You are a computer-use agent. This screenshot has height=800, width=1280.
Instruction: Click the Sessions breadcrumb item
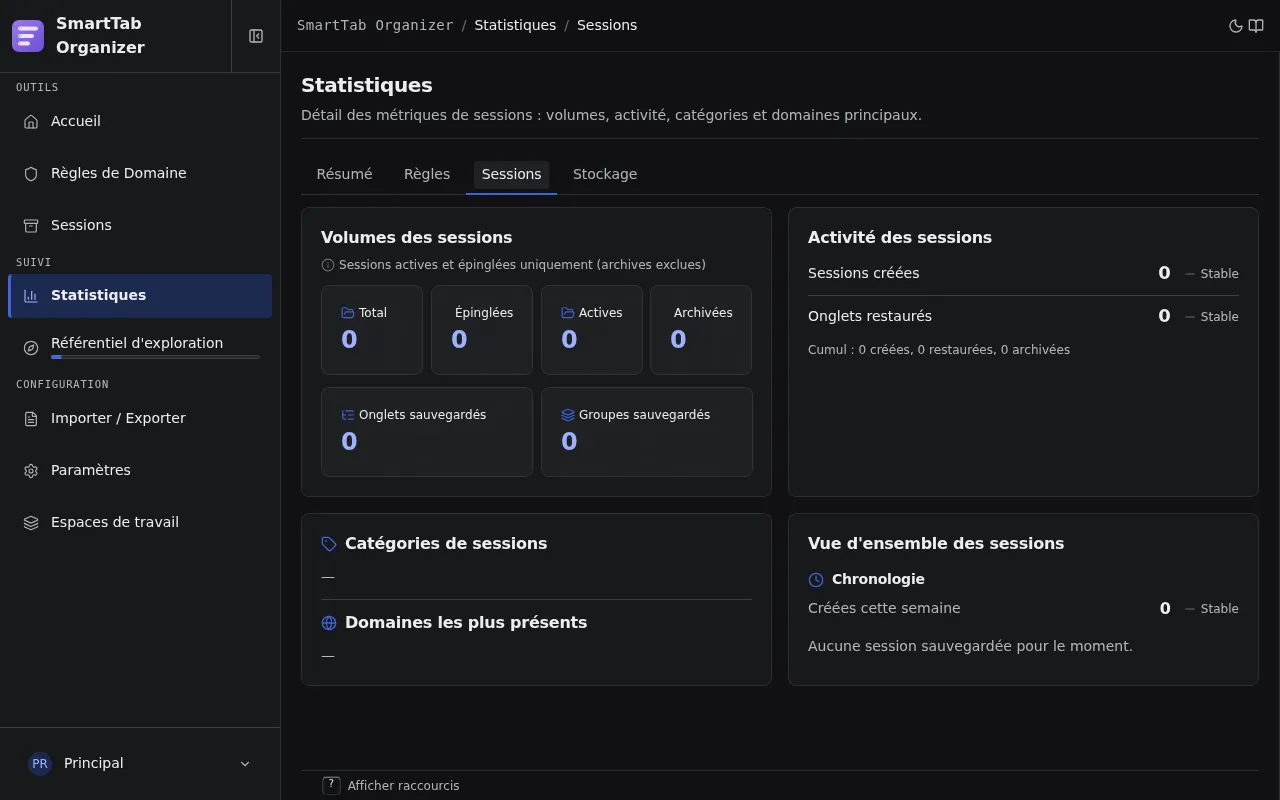coord(607,25)
